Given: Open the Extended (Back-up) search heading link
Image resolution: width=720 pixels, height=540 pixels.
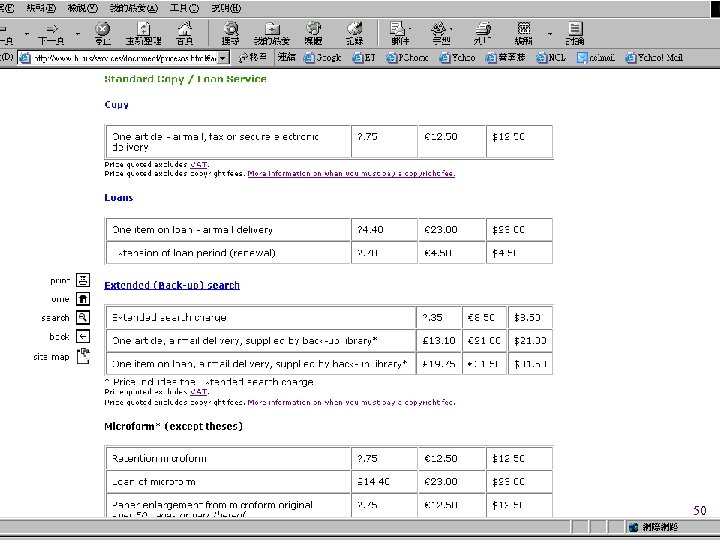Looking at the screenshot, I should tap(172, 285).
